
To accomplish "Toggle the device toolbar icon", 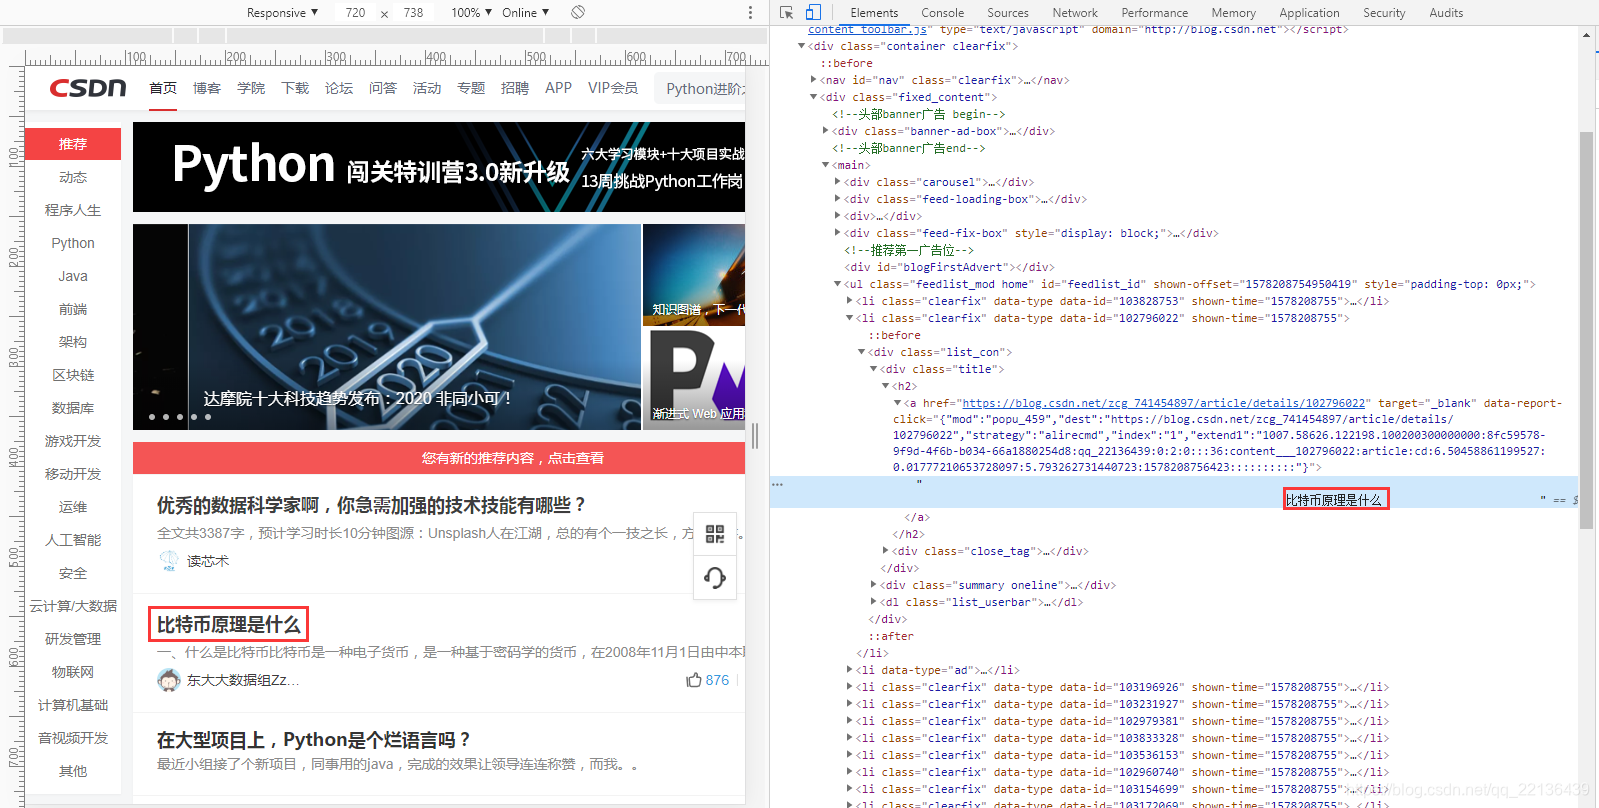I will [x=813, y=12].
